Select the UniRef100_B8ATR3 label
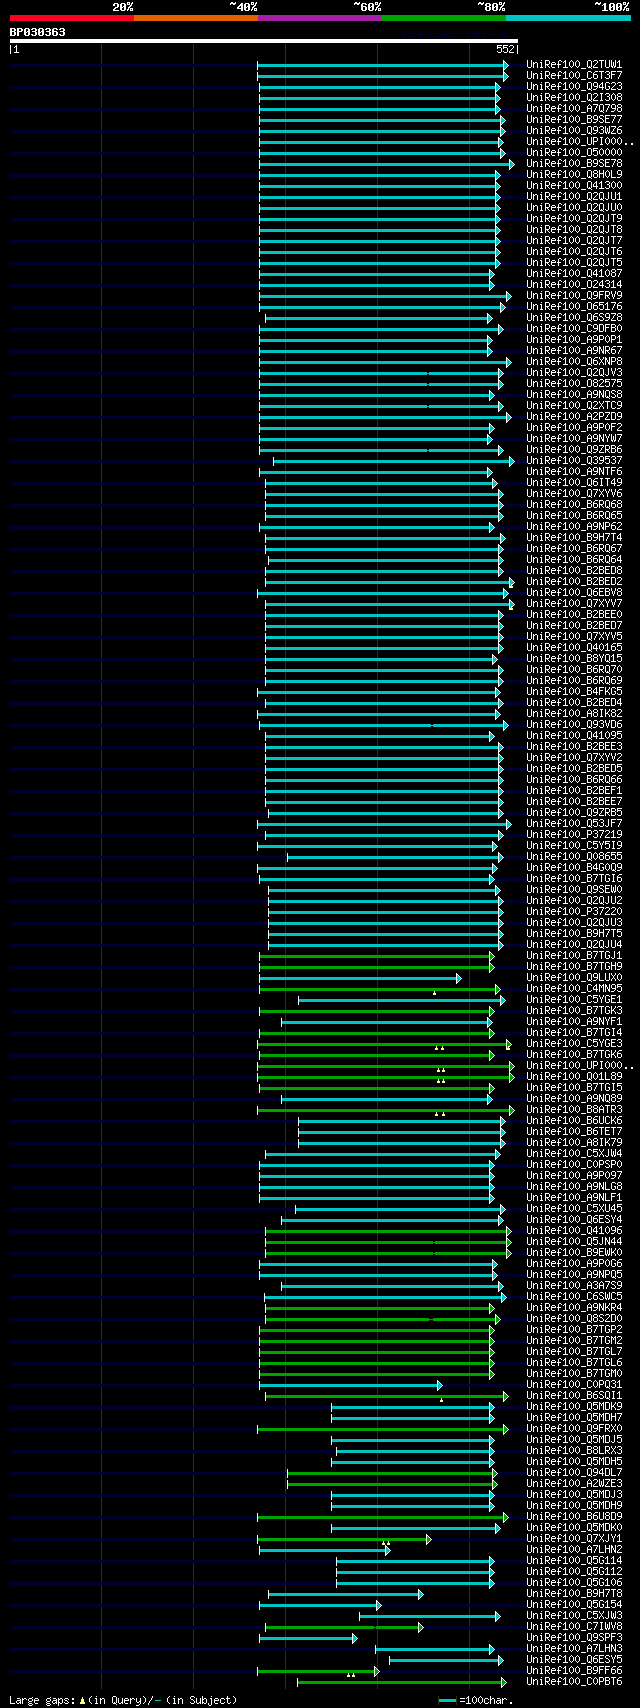The width and height of the screenshot is (640, 1708). click(574, 1109)
